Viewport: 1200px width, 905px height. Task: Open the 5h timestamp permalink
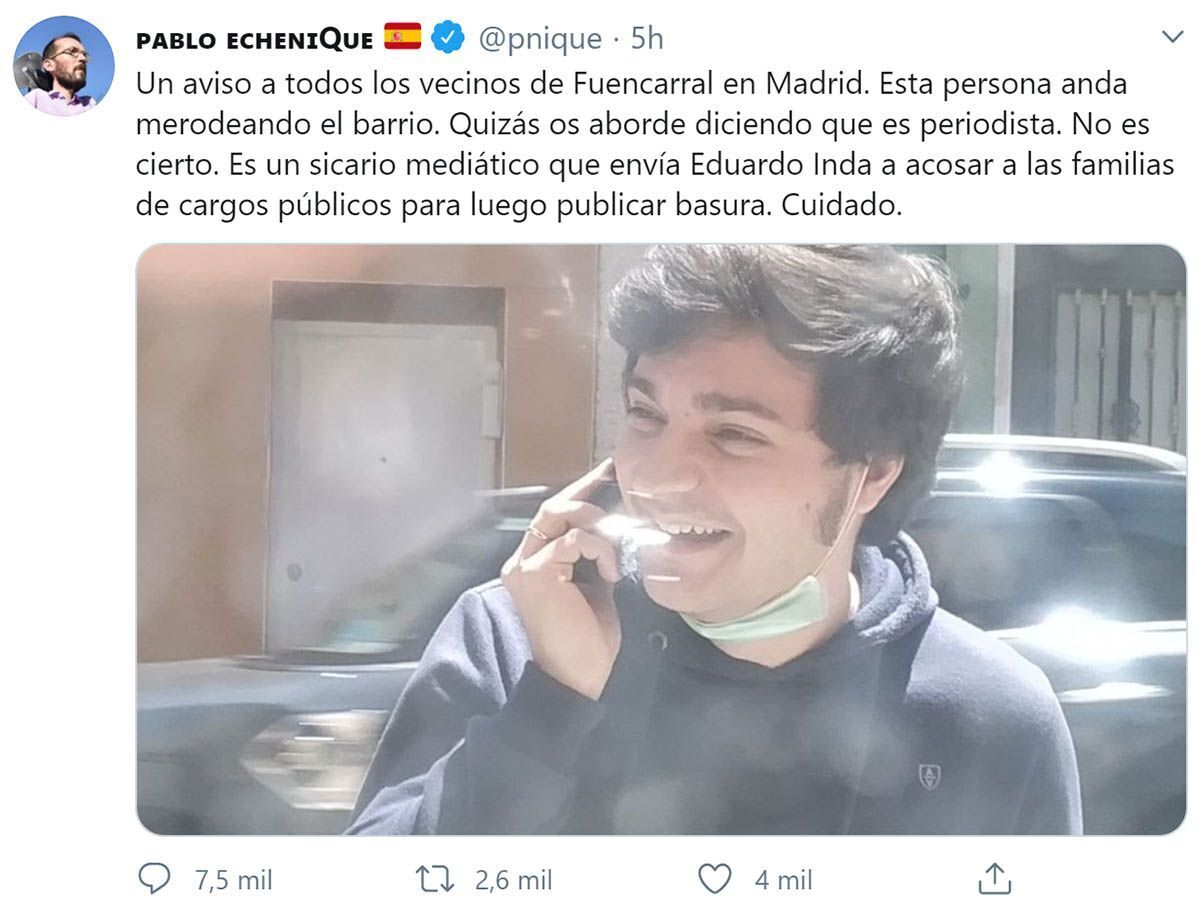646,38
